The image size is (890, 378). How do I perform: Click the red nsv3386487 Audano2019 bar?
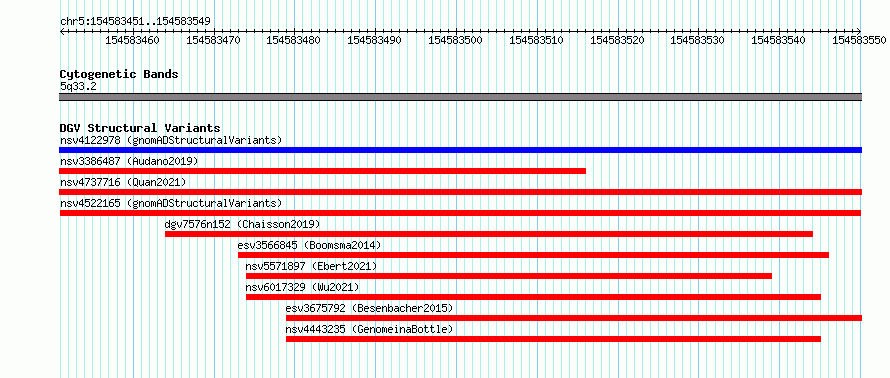(322, 171)
